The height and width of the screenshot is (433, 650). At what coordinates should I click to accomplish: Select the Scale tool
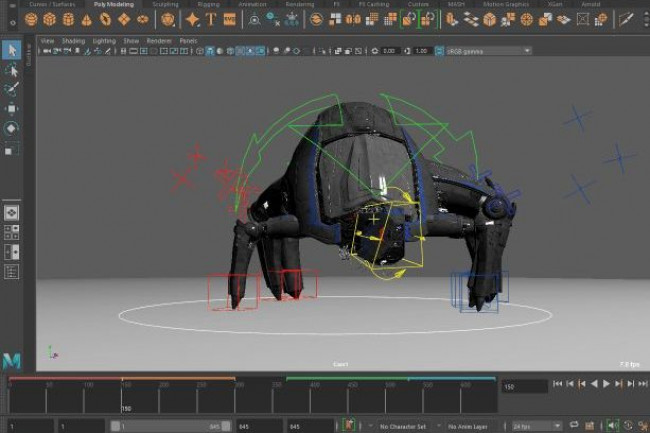[11, 148]
